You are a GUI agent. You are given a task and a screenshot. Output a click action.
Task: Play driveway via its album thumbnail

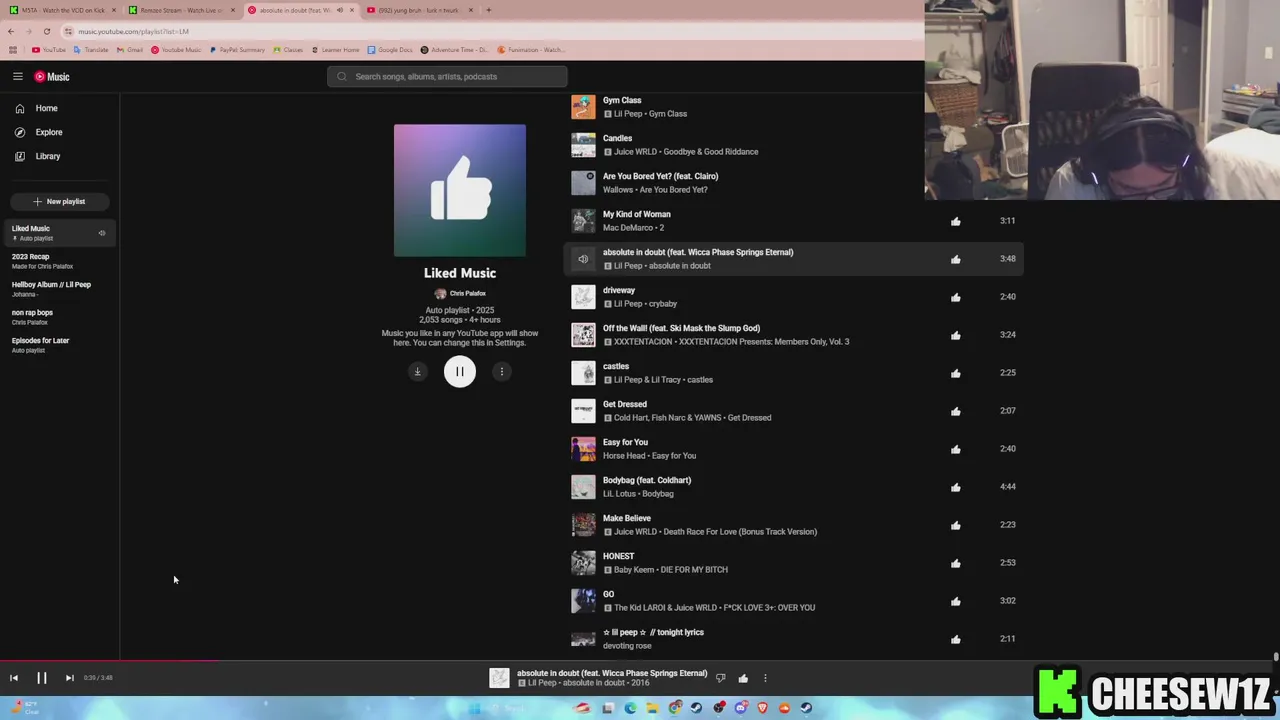[583, 297]
